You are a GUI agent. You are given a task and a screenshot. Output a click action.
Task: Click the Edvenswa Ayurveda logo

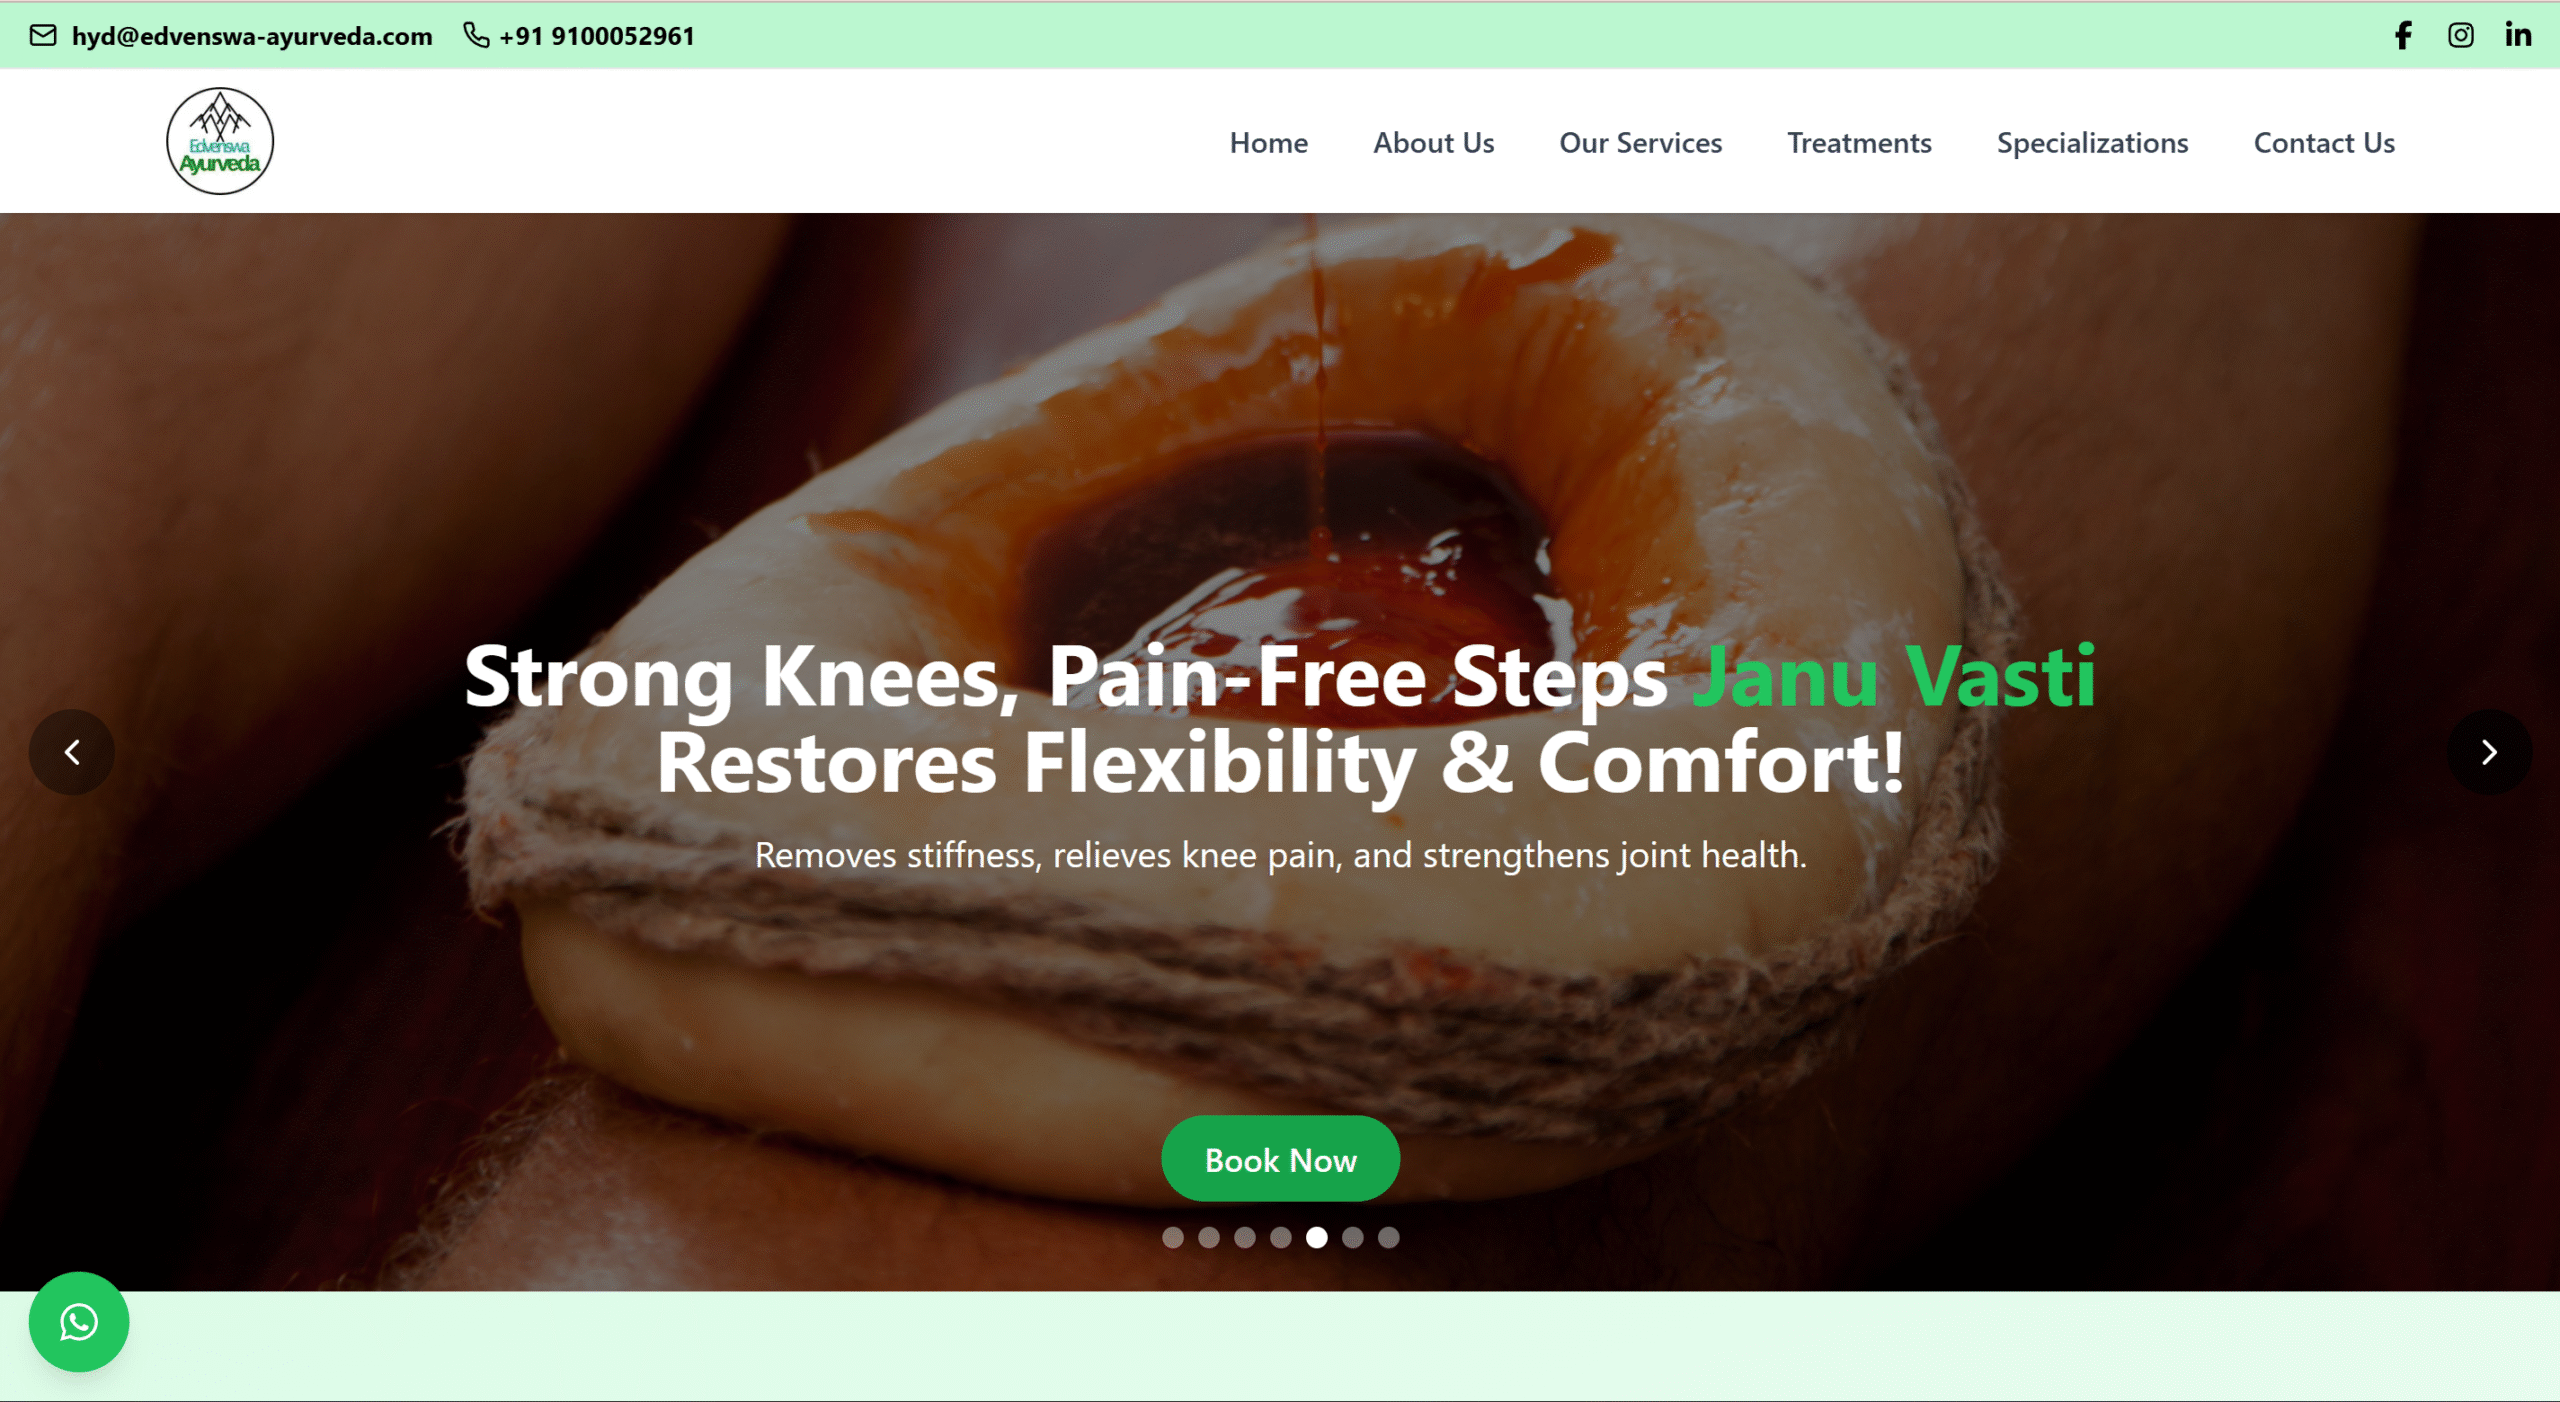(220, 141)
